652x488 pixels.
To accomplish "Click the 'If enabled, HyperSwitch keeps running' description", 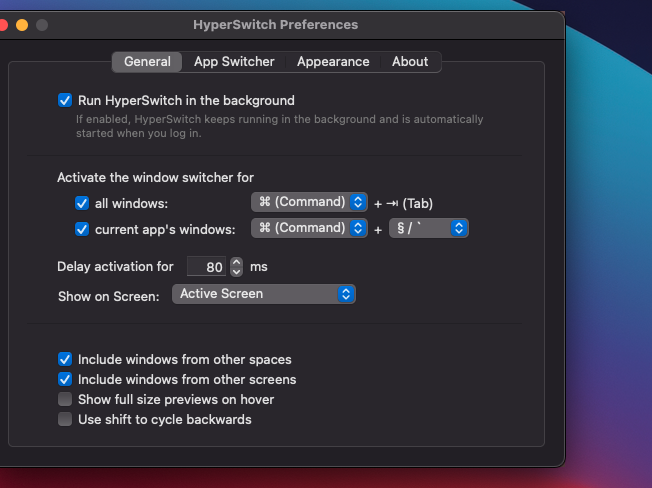I will pos(279,126).
